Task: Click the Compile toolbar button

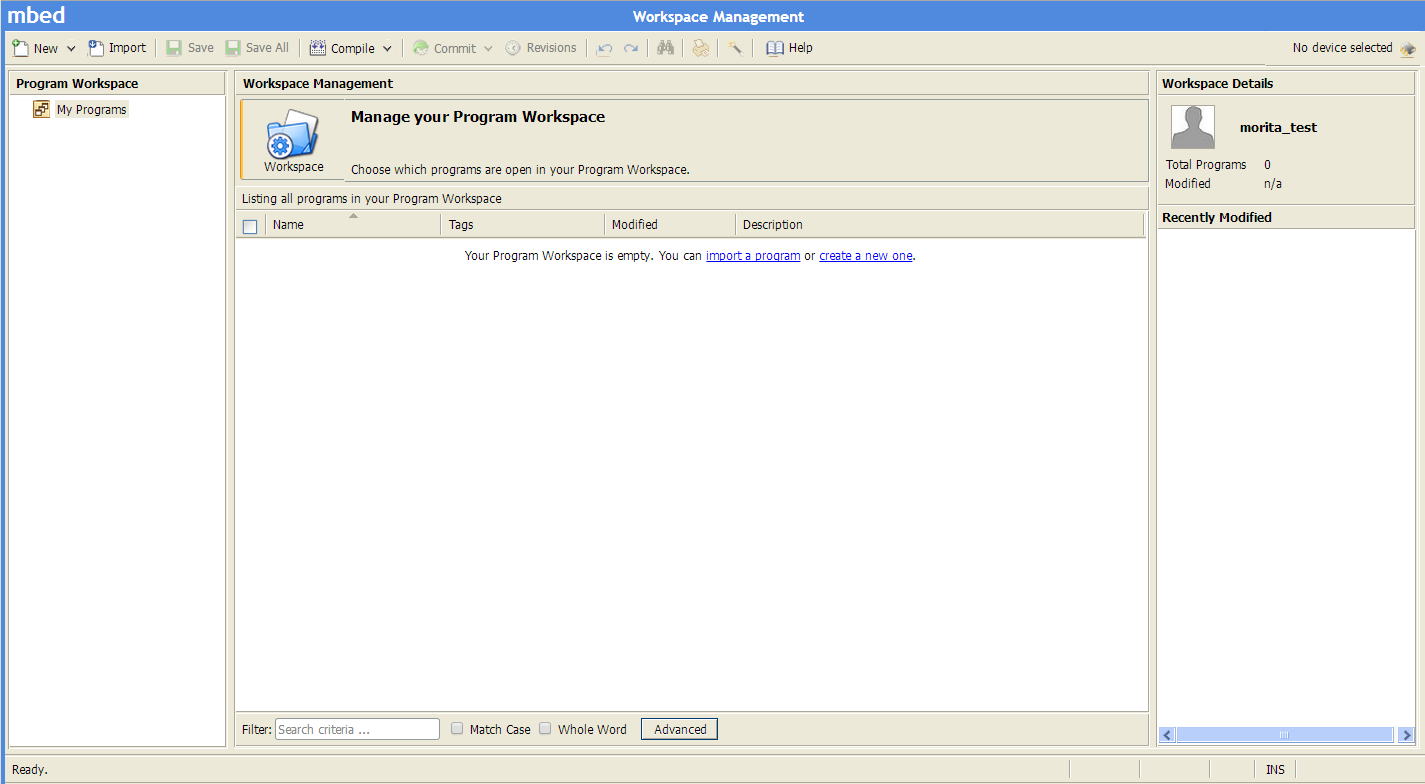Action: (x=342, y=48)
